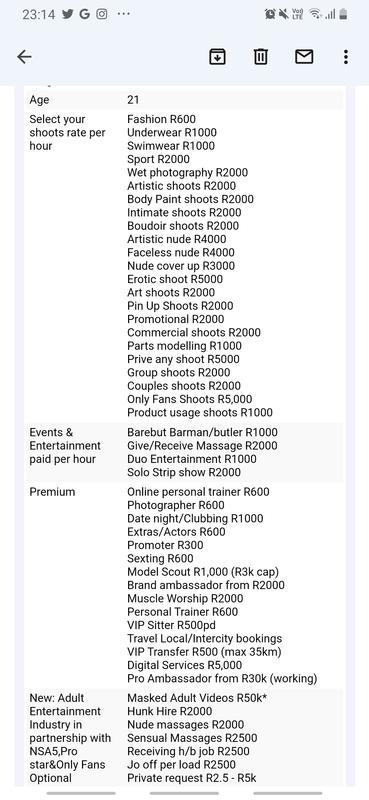The width and height of the screenshot is (369, 800).
Task: Tap the Google notification icon in status bar
Action: point(85,14)
